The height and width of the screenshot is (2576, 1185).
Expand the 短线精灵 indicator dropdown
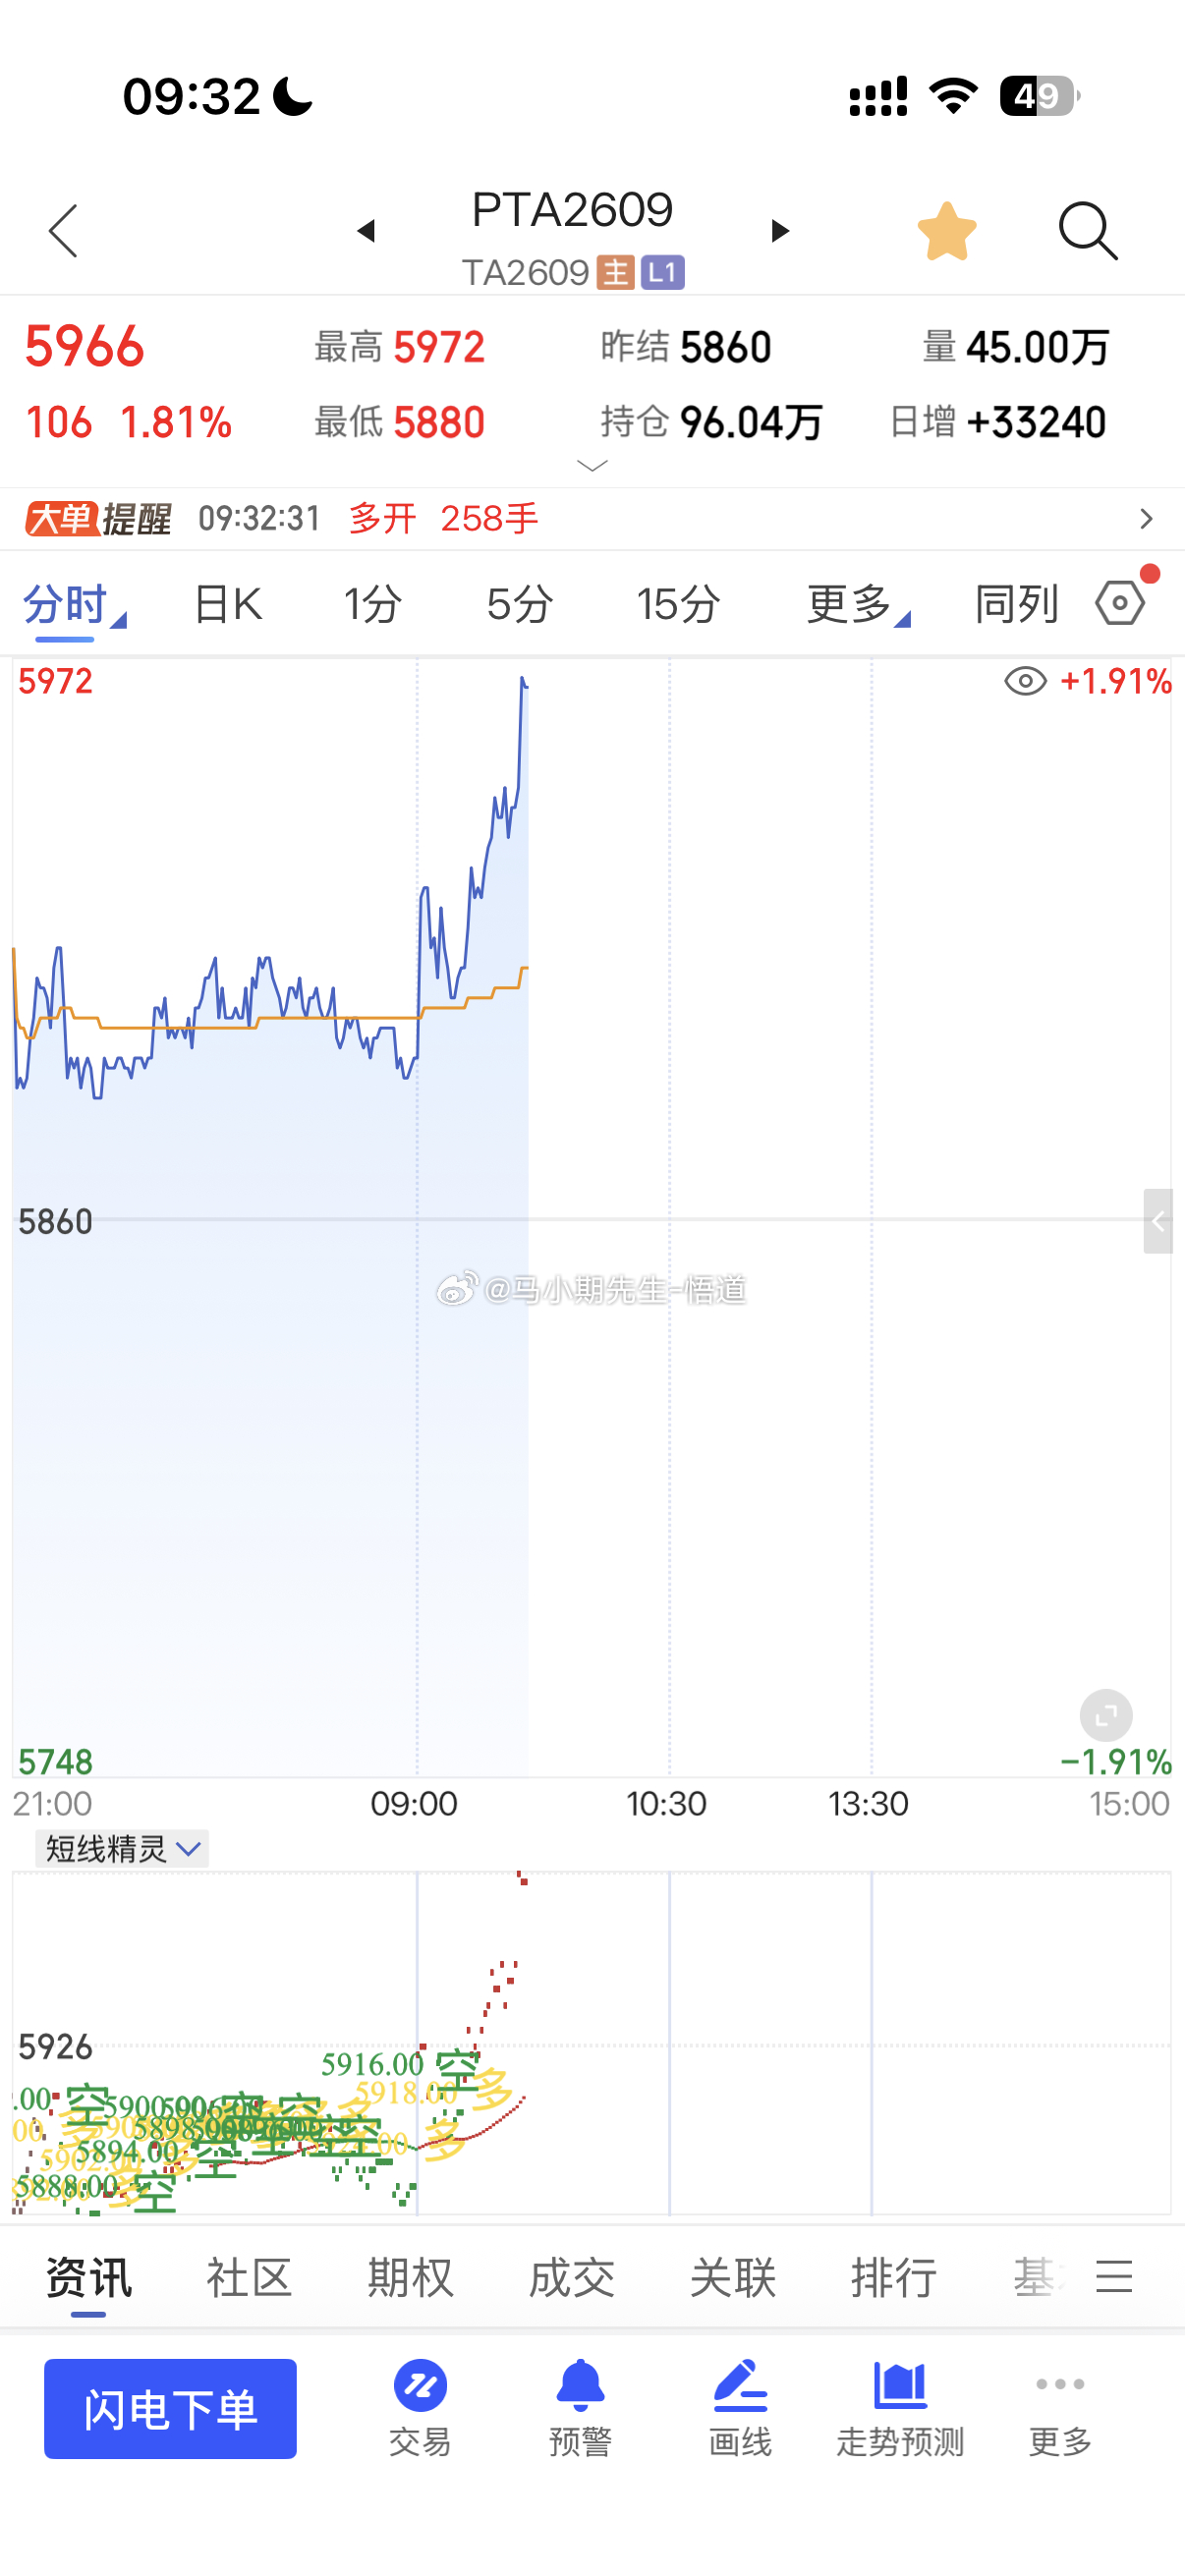click(x=122, y=1849)
